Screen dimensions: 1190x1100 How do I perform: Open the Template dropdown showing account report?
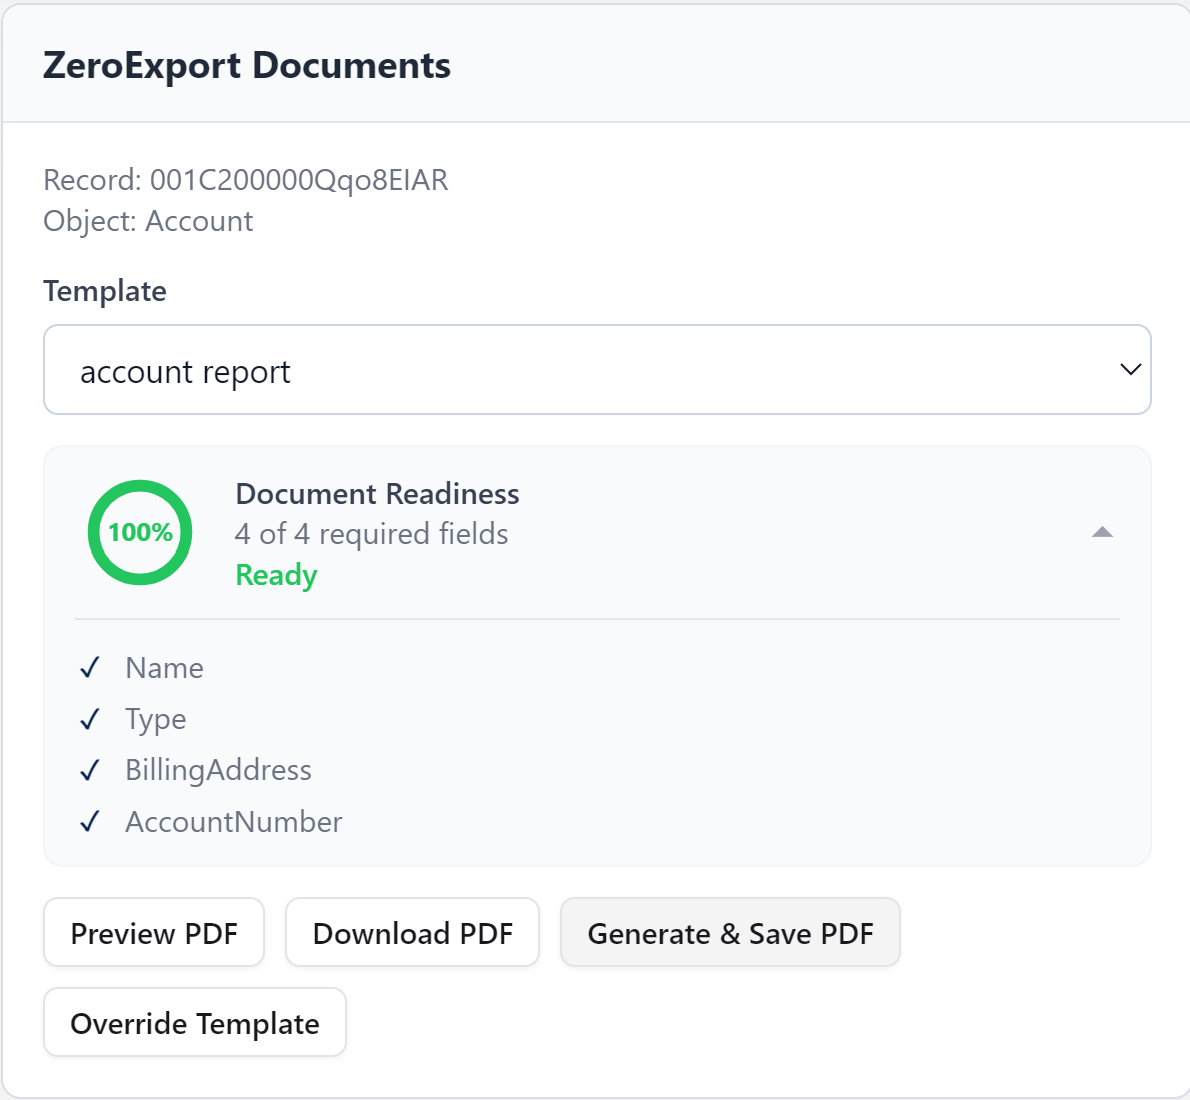tap(597, 370)
